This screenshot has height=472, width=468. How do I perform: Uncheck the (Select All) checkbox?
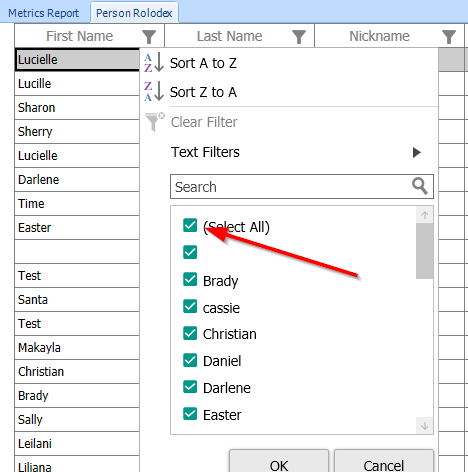coord(190,225)
